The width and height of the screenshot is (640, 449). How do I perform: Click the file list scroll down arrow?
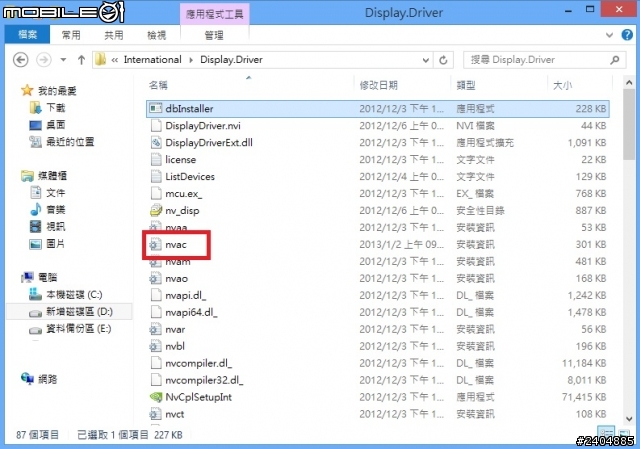pos(629,419)
